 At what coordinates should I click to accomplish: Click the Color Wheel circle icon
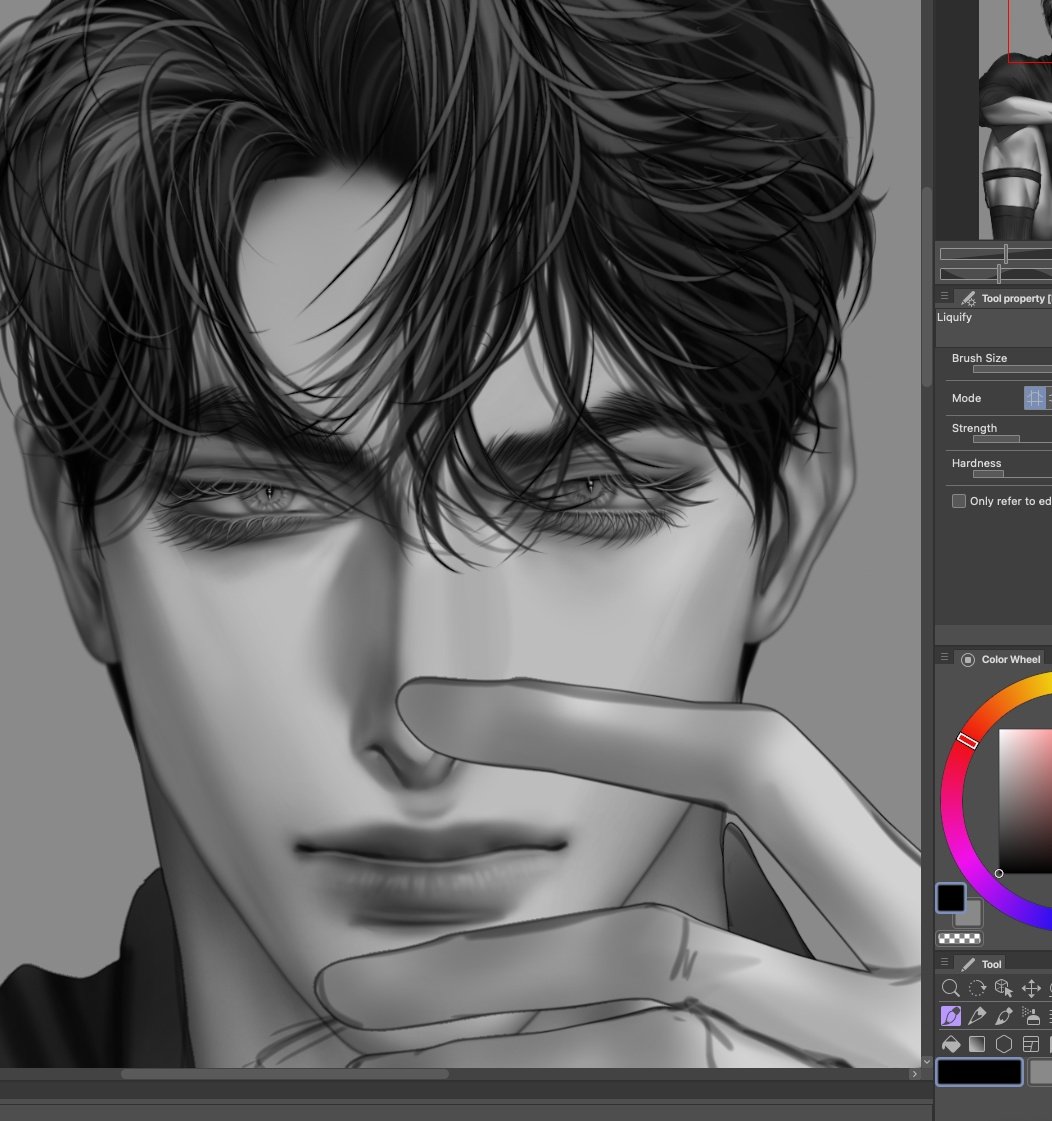pos(968,660)
